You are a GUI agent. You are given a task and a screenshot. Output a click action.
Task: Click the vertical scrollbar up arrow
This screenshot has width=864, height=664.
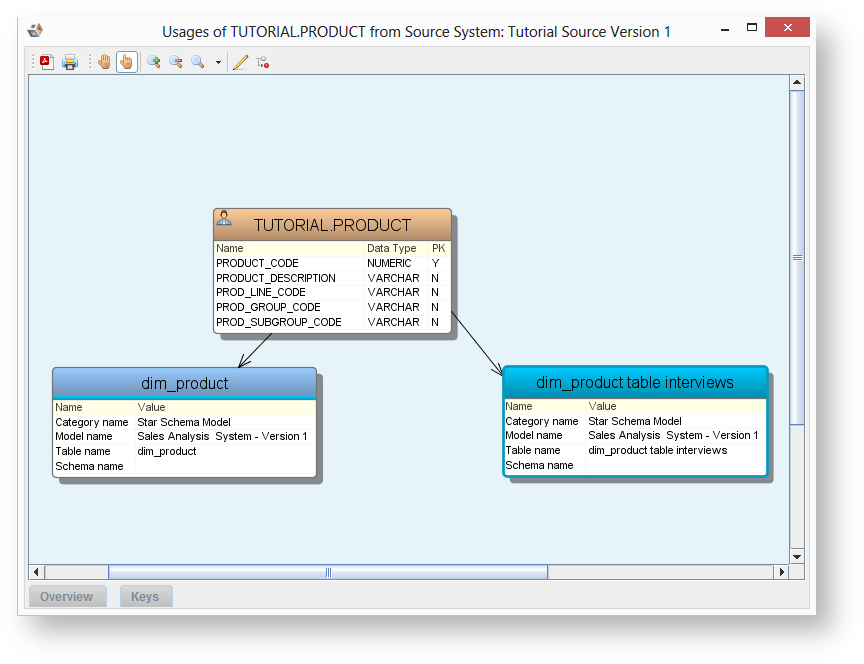click(x=797, y=83)
